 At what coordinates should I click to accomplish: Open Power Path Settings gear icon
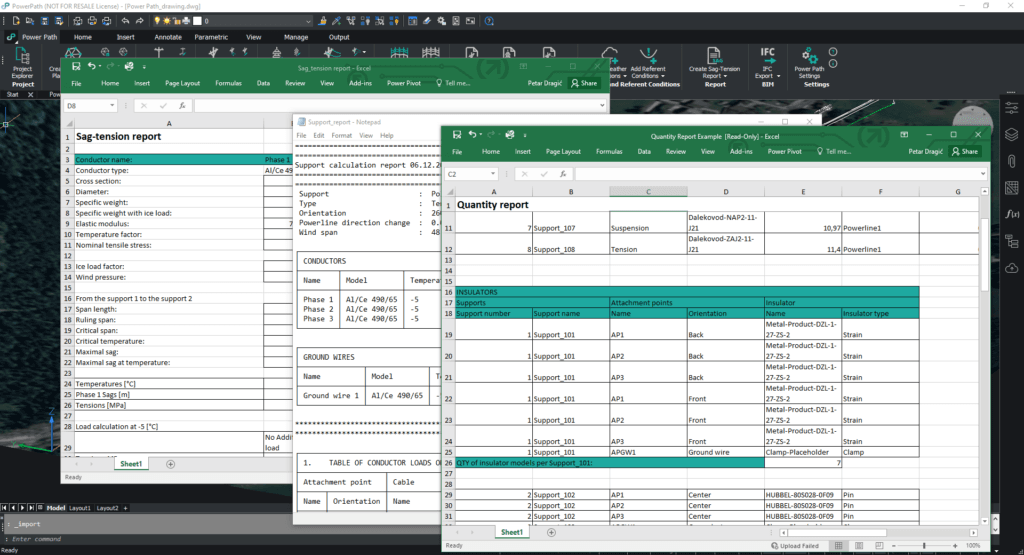(809, 56)
